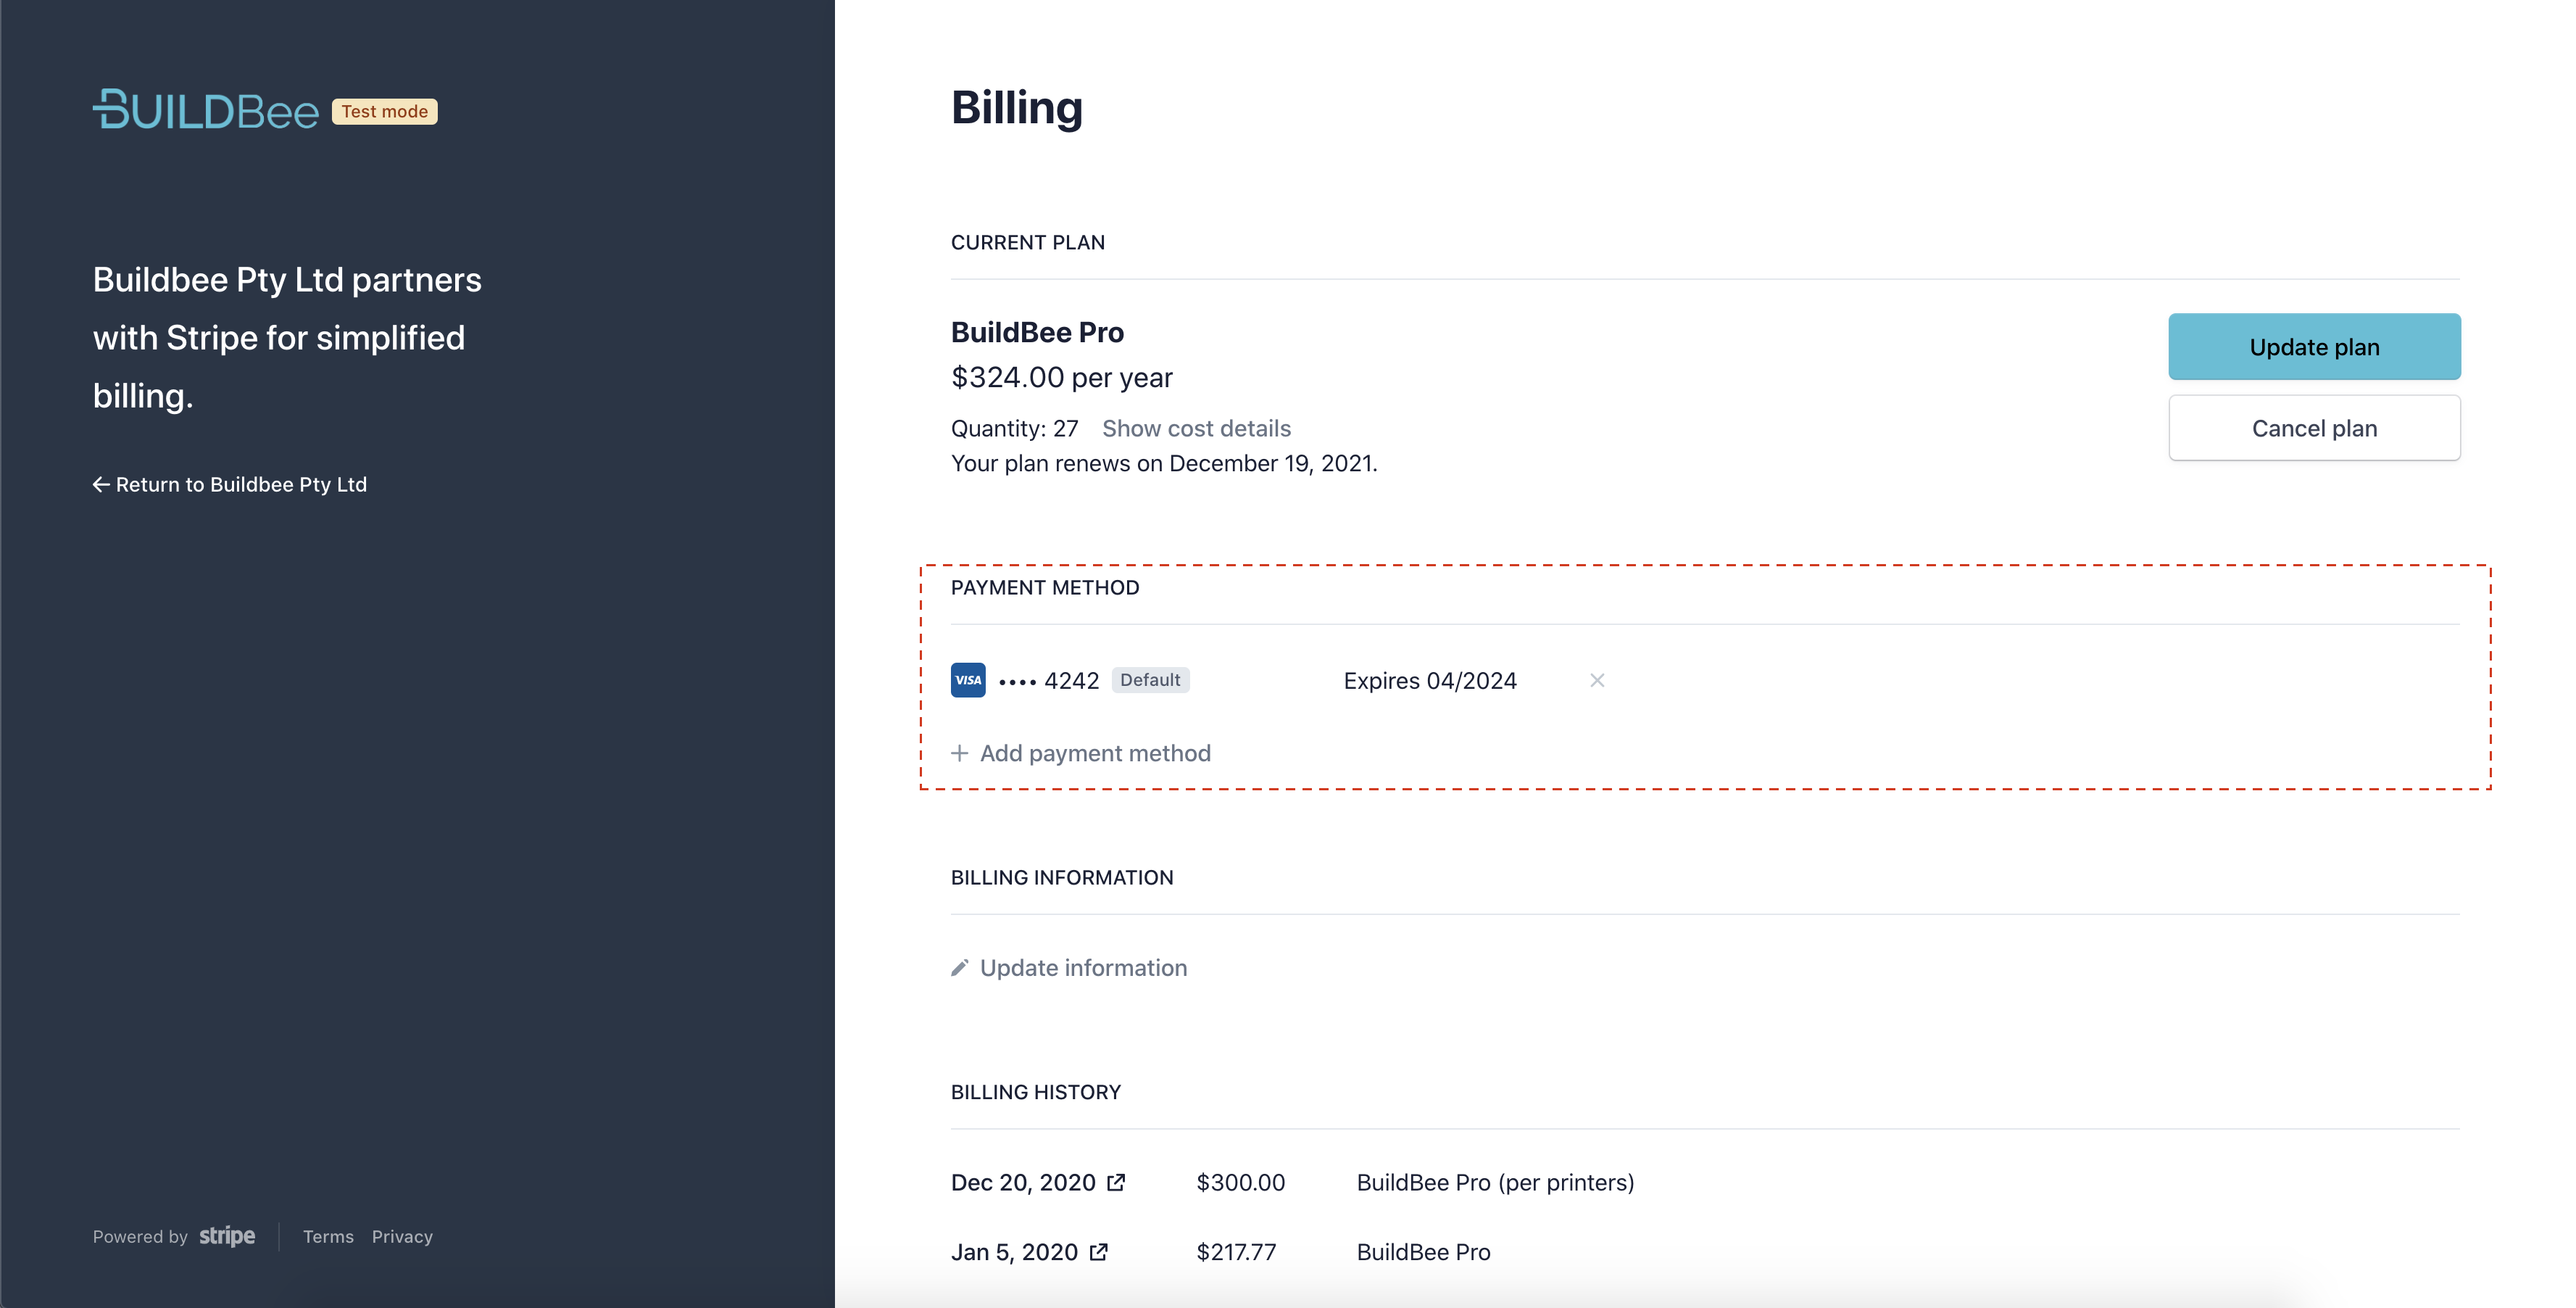2576x1308 pixels.
Task: Click 'Expires 04/2024' text
Action: (1430, 681)
